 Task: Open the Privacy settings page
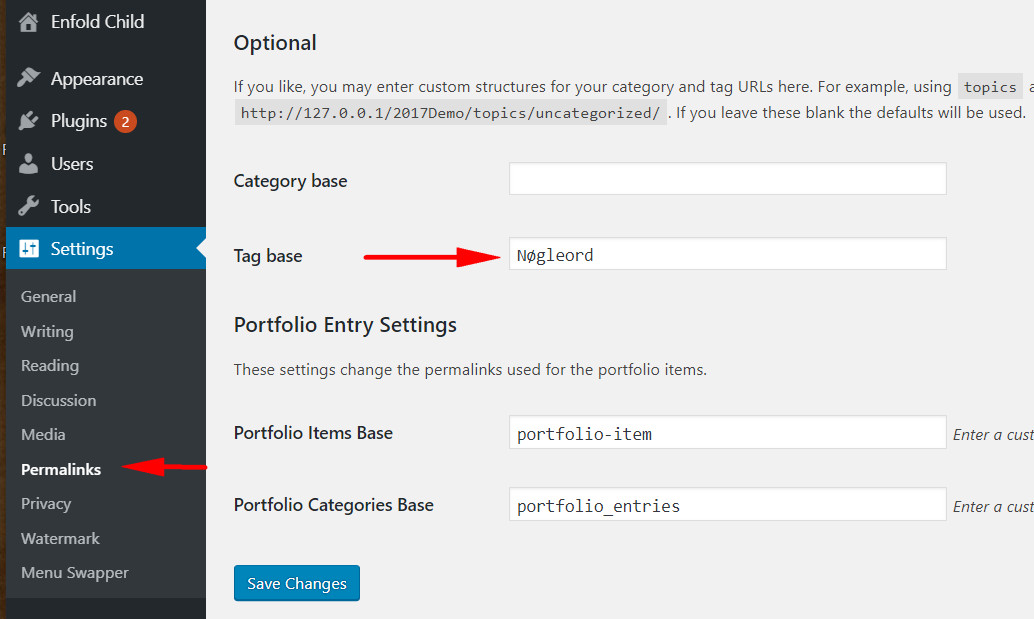point(46,504)
